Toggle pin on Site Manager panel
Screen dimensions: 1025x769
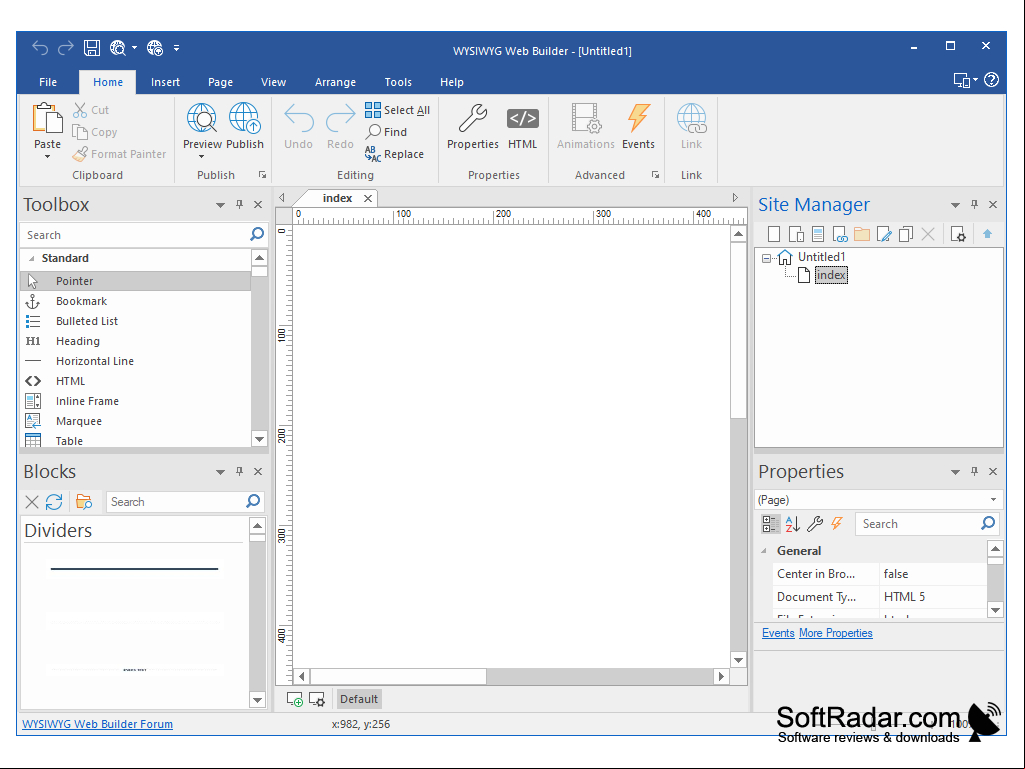tap(974, 205)
